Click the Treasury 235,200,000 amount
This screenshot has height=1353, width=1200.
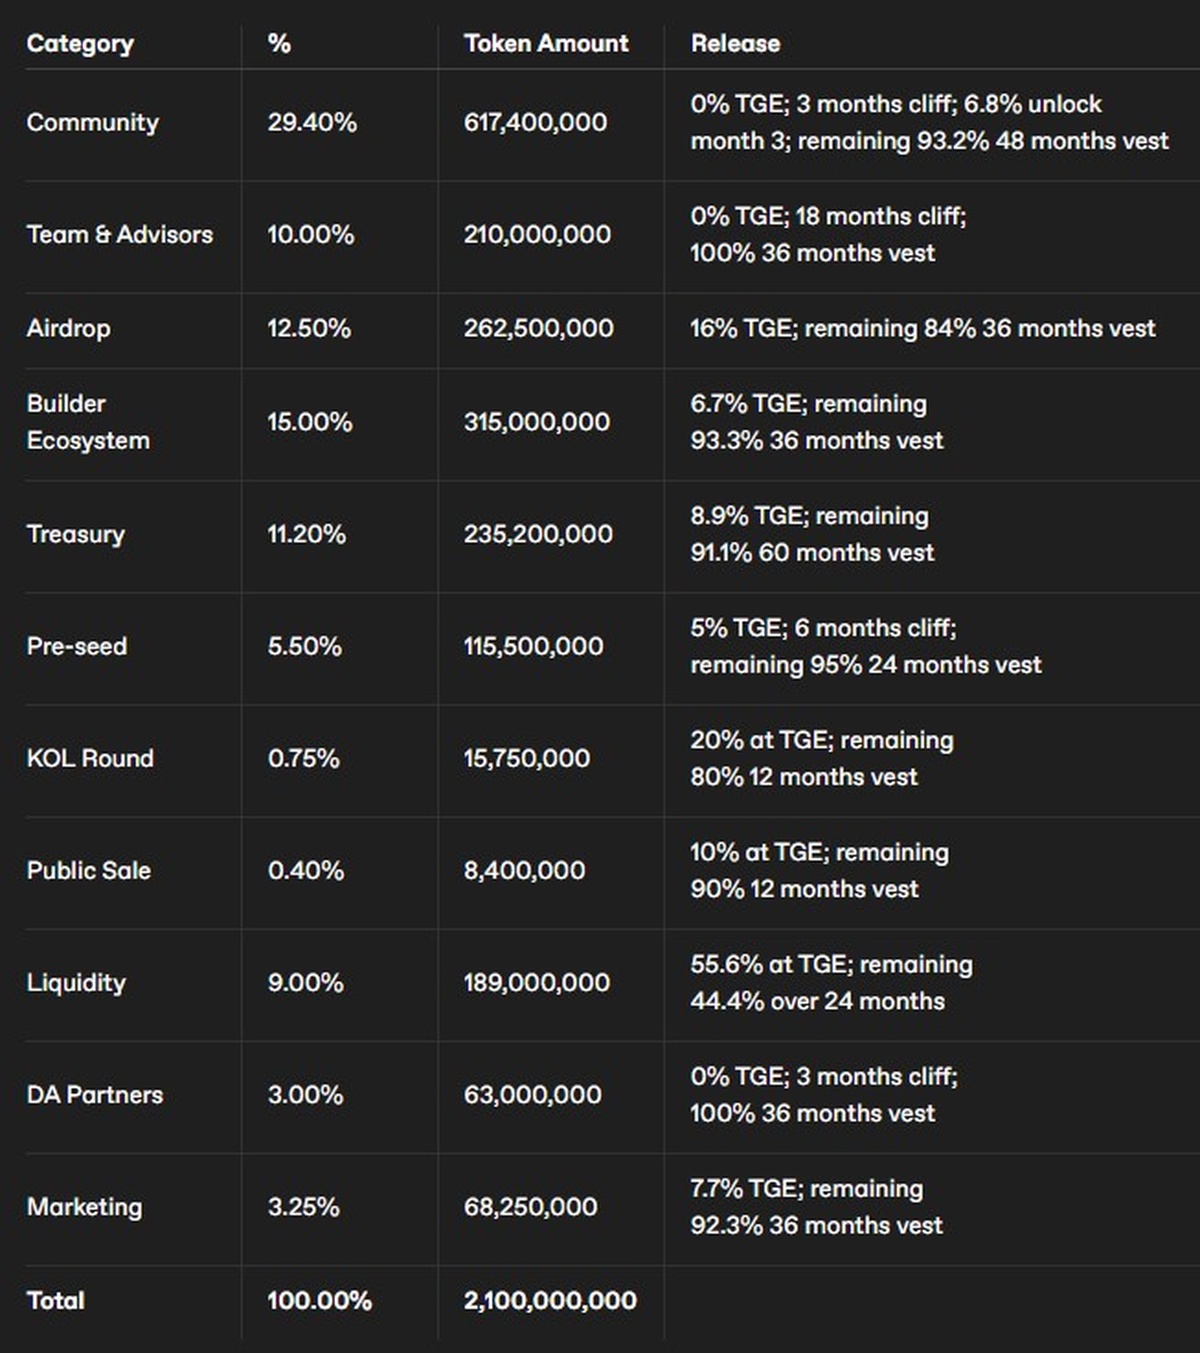pyautogui.click(x=538, y=534)
